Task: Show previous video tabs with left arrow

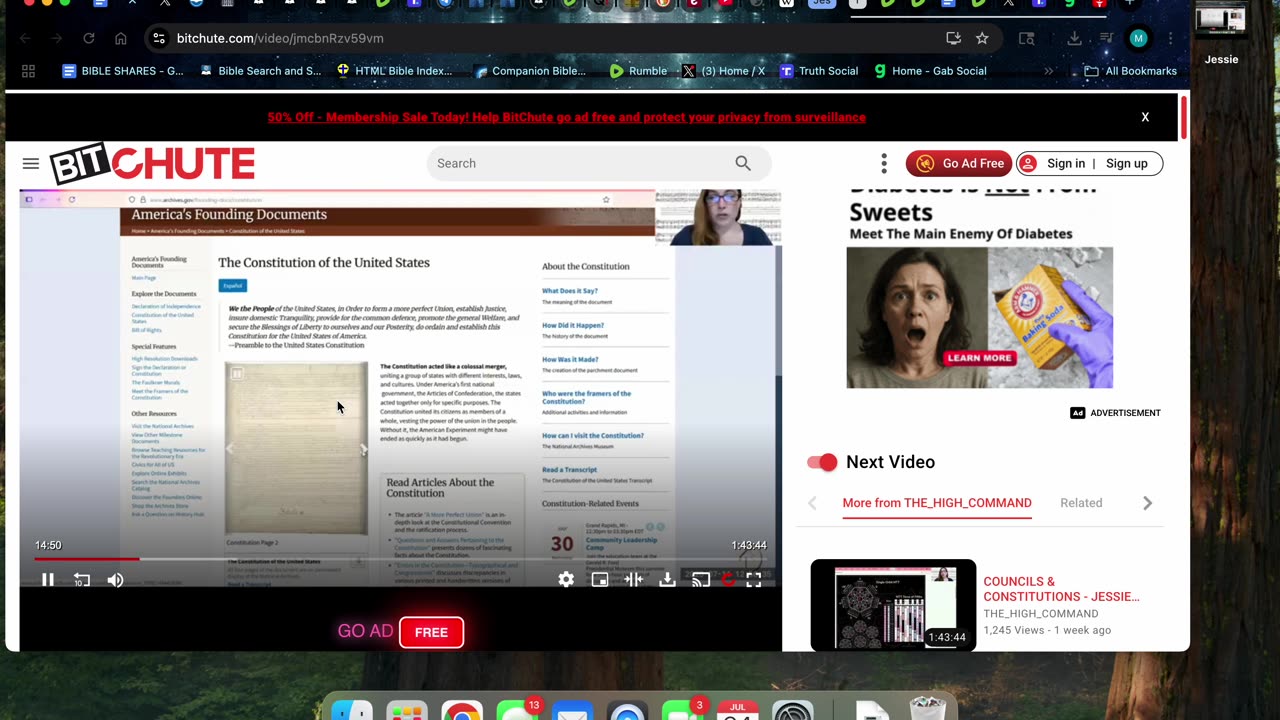Action: [812, 503]
